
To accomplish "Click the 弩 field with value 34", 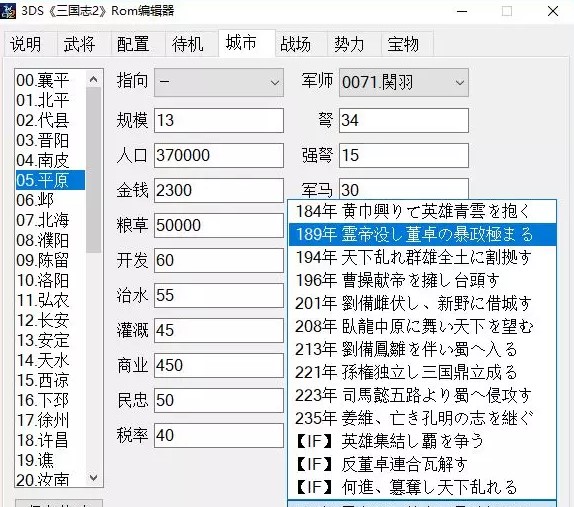I will (x=404, y=120).
